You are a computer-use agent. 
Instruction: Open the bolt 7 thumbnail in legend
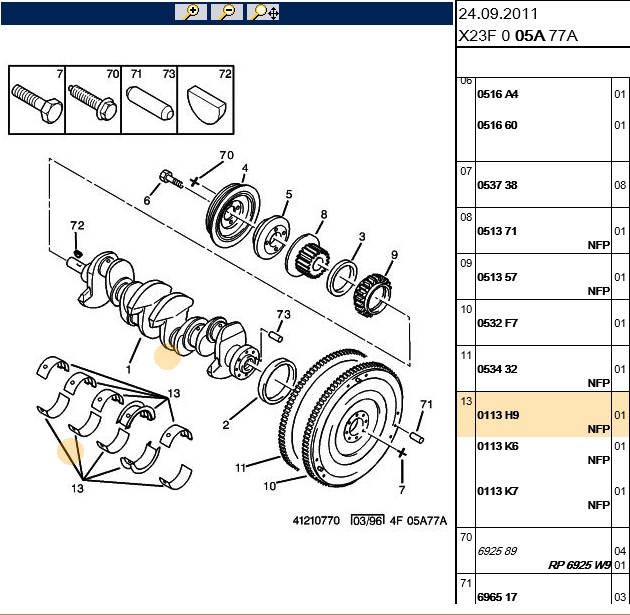pyautogui.click(x=37, y=100)
